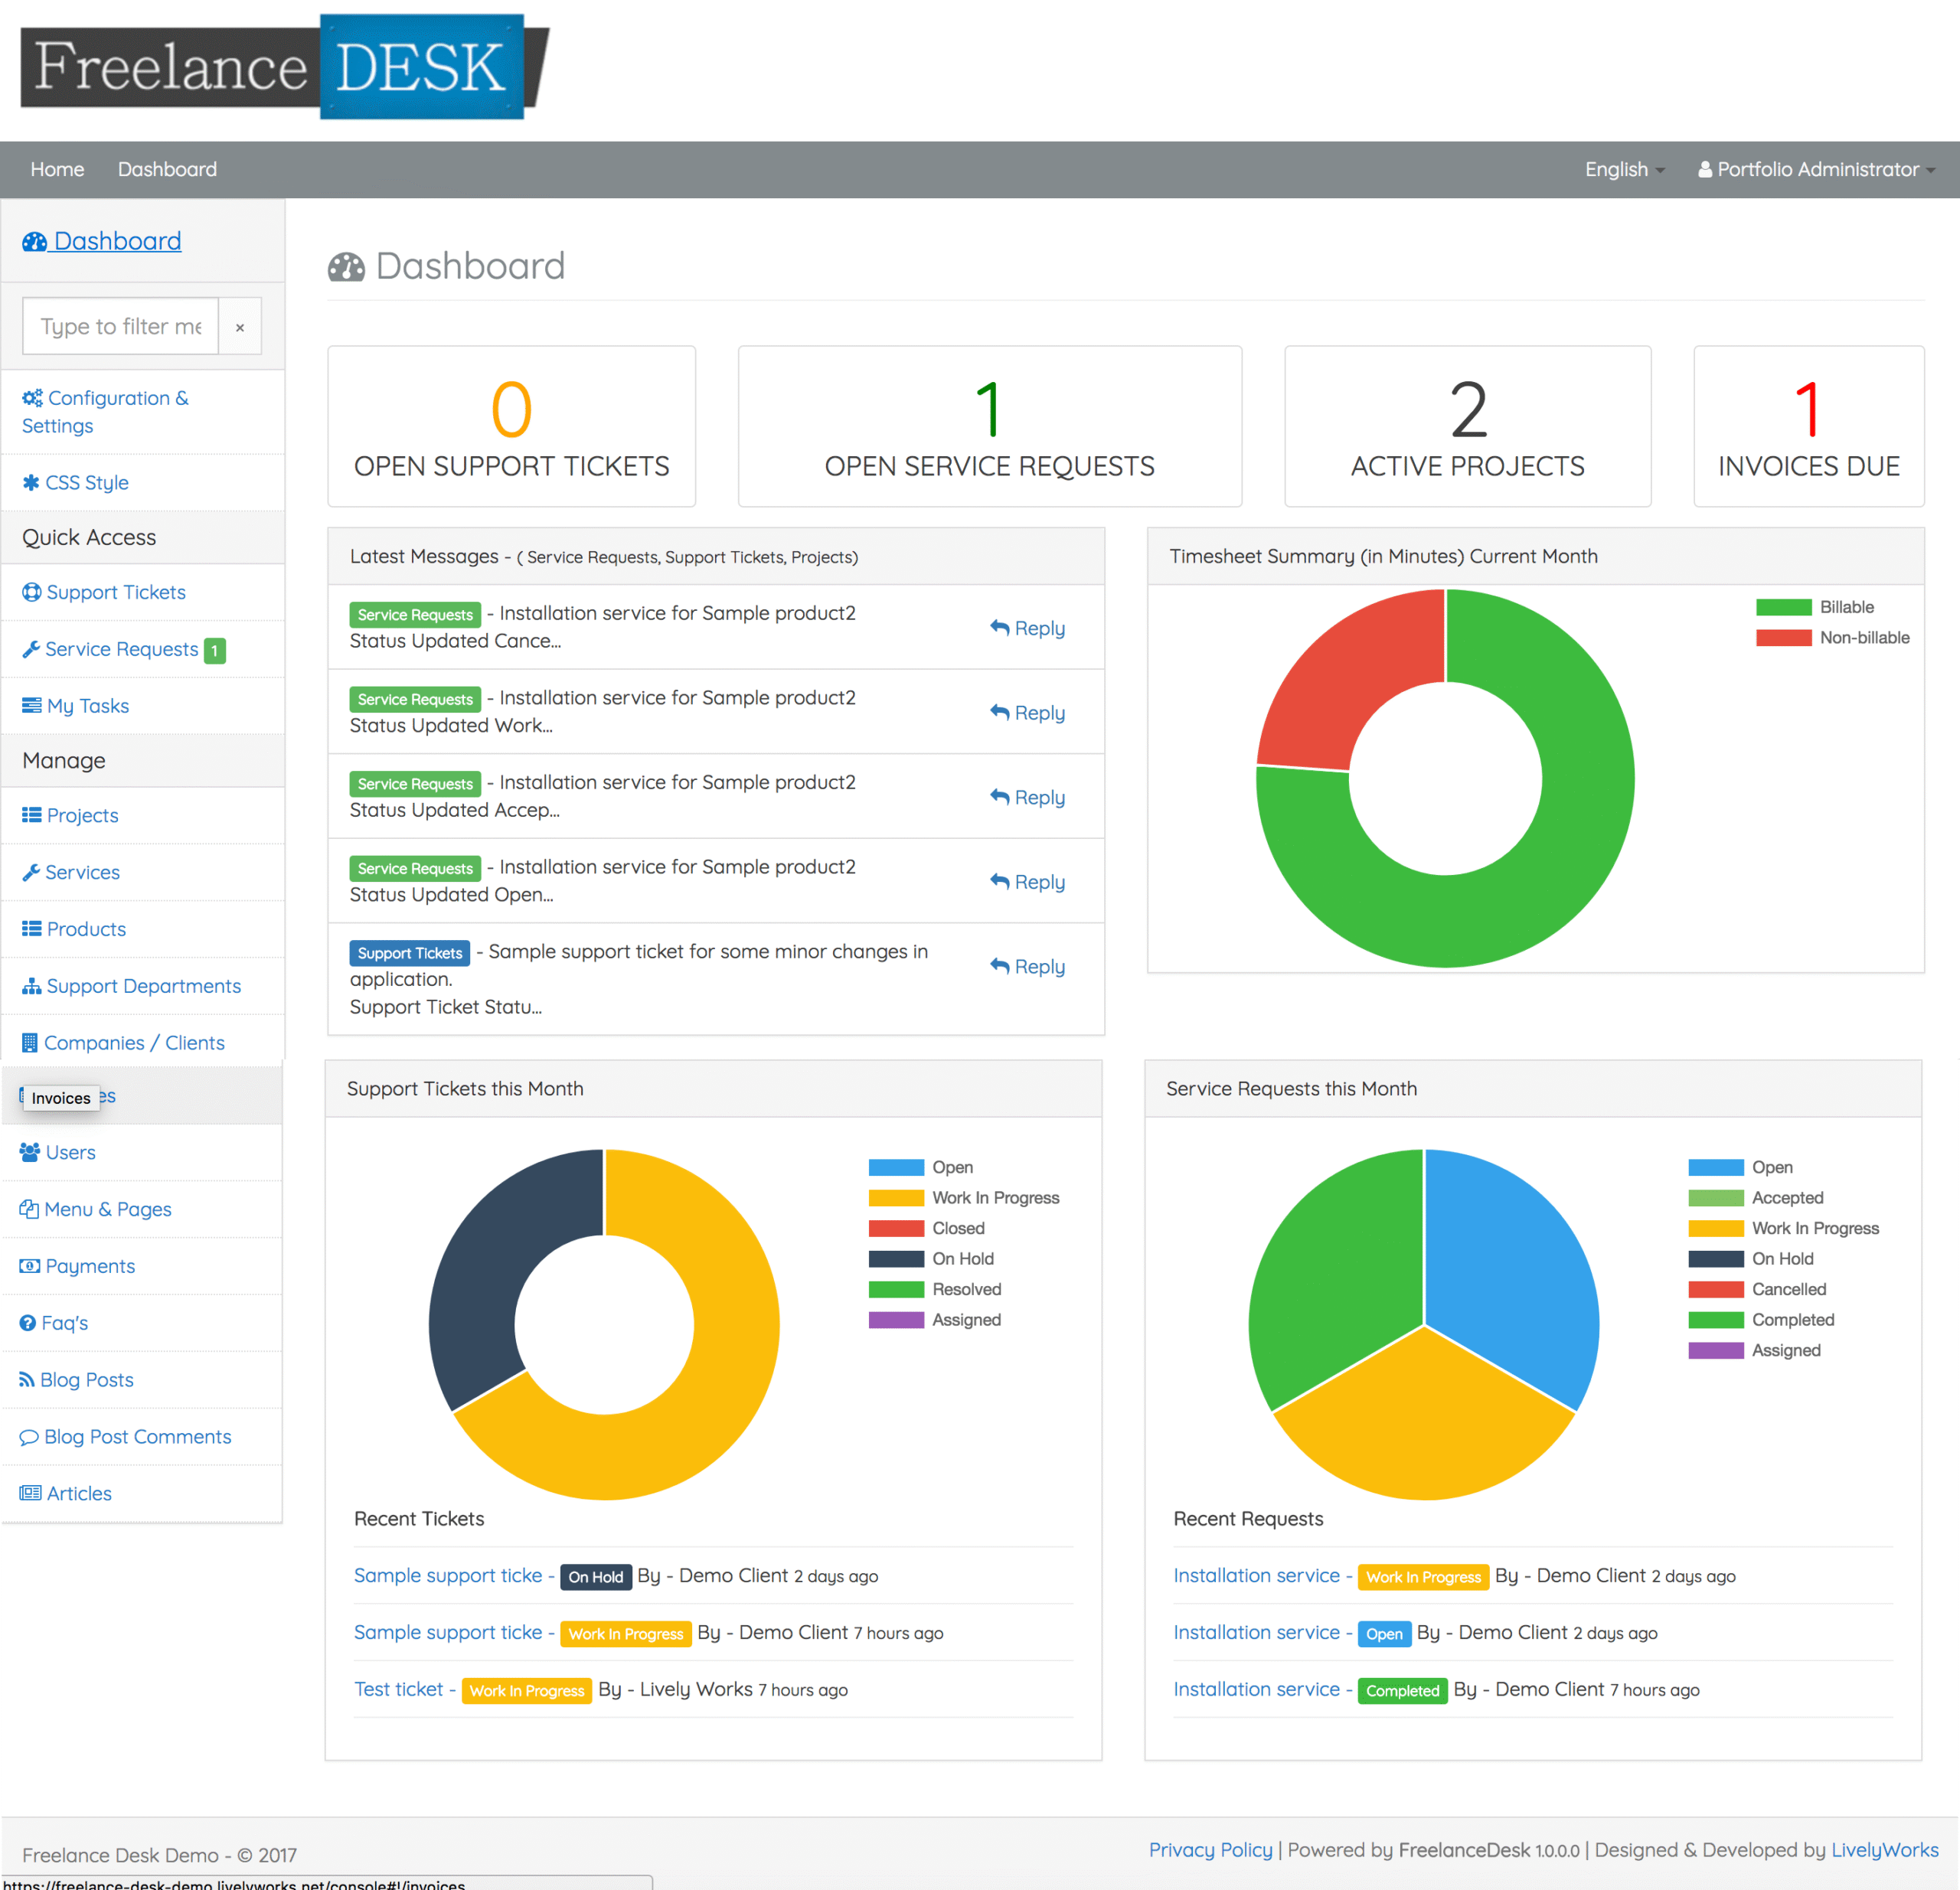Go to My Tasks
This screenshot has width=1960, height=1890.
[x=87, y=705]
